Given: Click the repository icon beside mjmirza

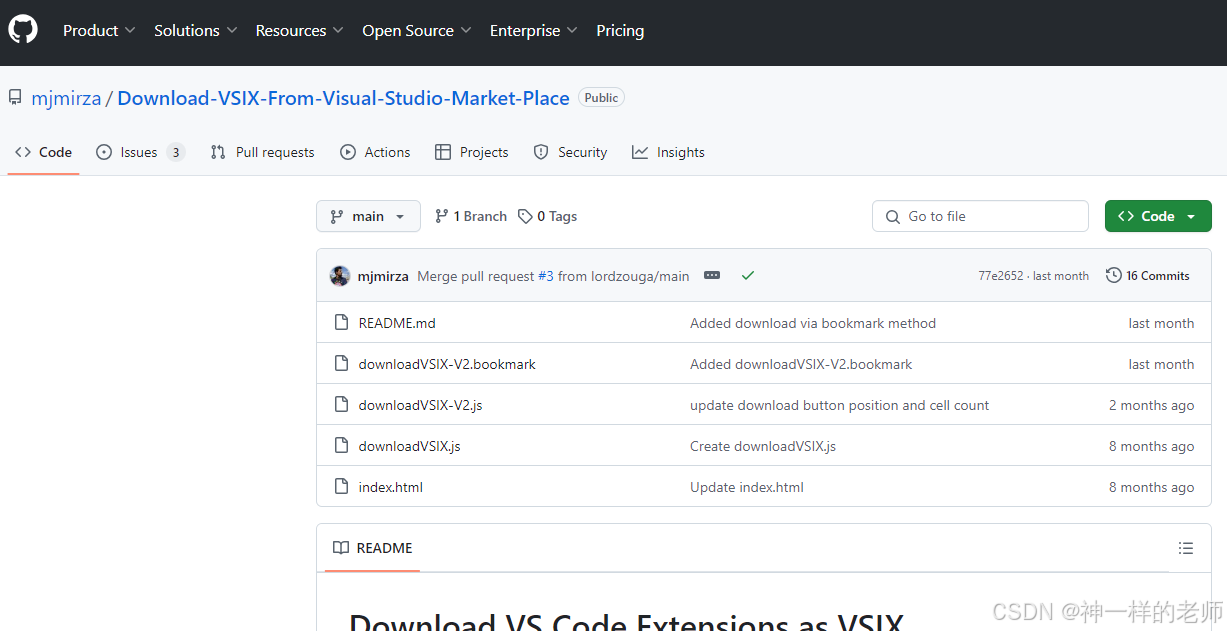Looking at the screenshot, I should tap(15, 98).
